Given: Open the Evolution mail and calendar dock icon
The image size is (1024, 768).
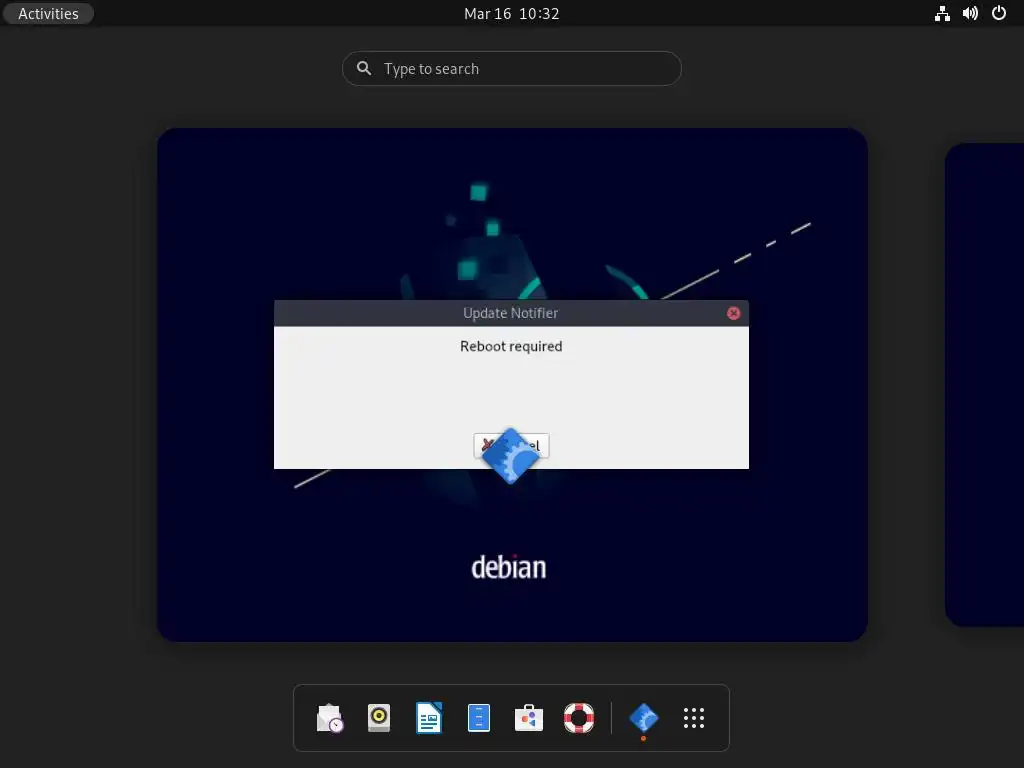Looking at the screenshot, I should [330, 718].
